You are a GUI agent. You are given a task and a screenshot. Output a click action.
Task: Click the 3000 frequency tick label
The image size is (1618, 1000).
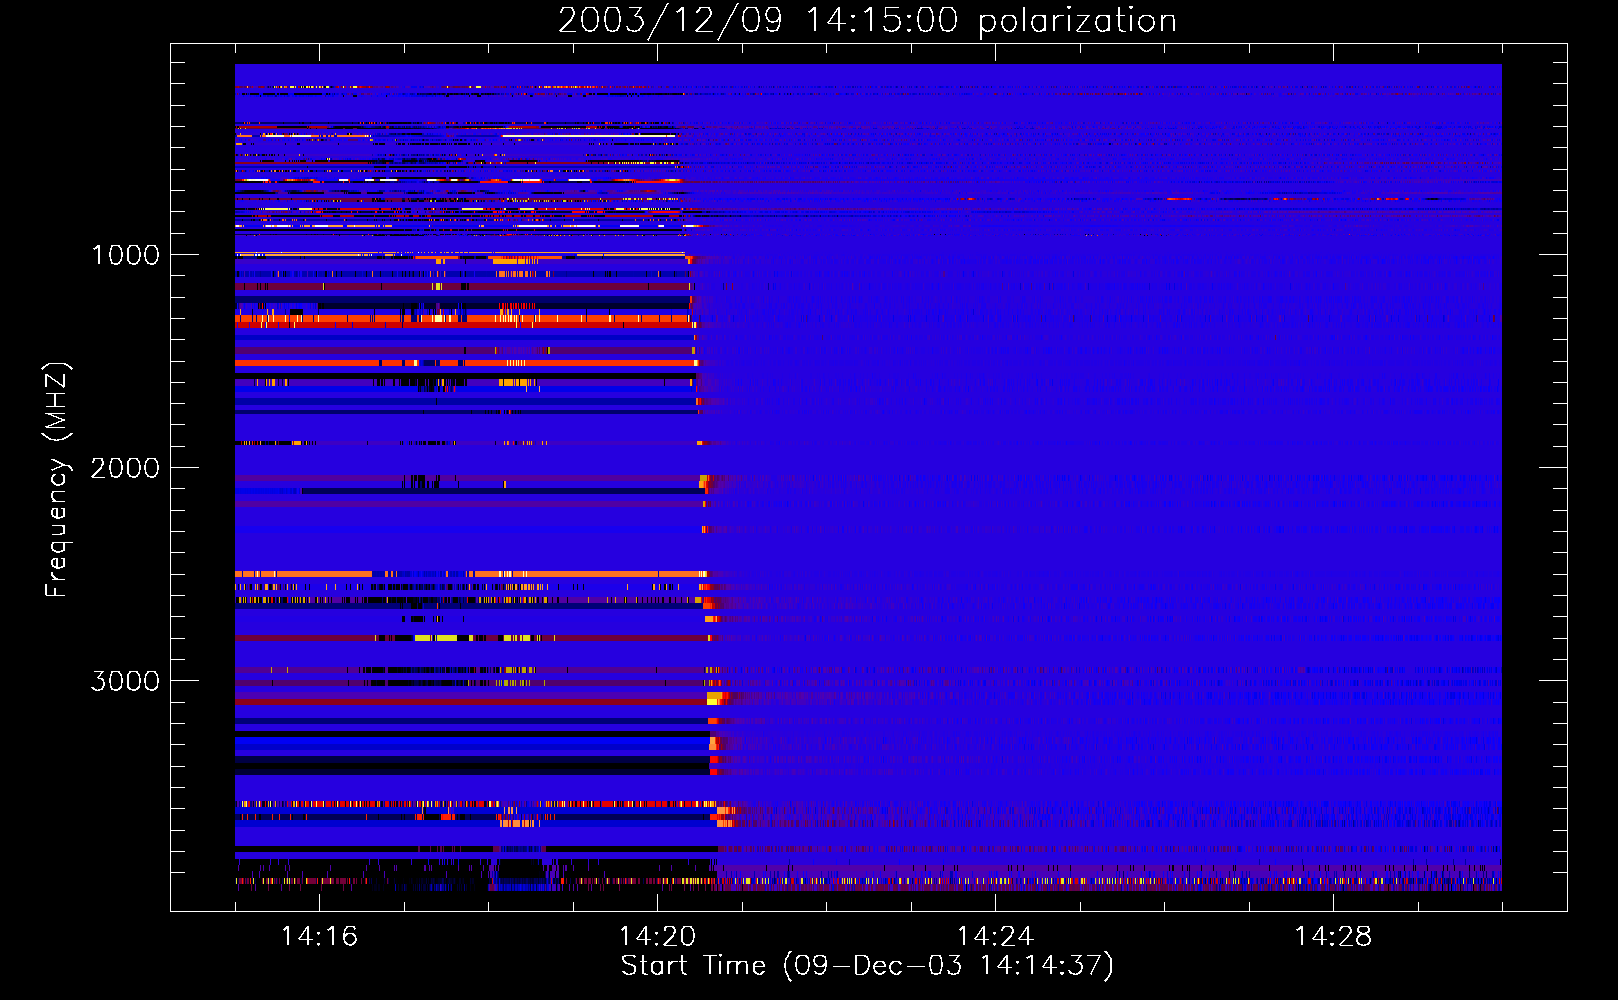click(x=125, y=681)
